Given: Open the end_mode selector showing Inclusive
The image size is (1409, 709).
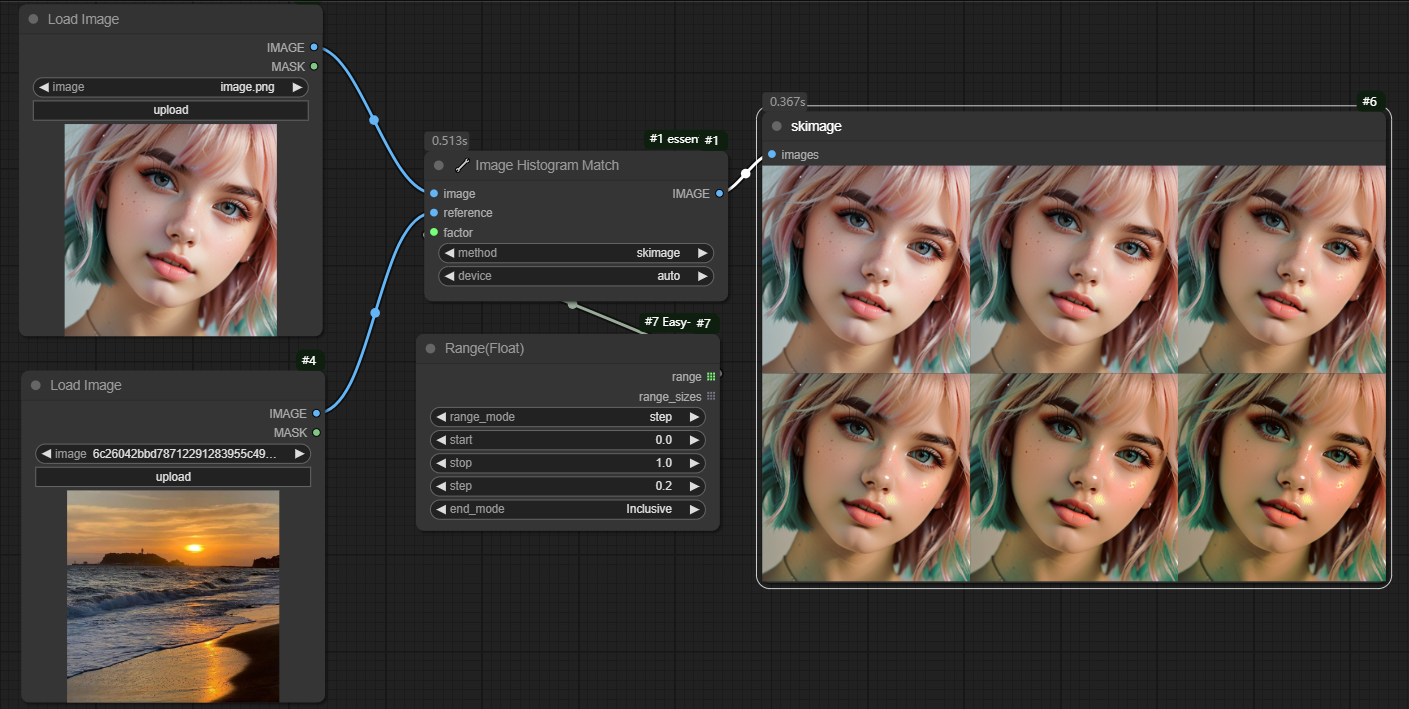Looking at the screenshot, I should [x=567, y=509].
